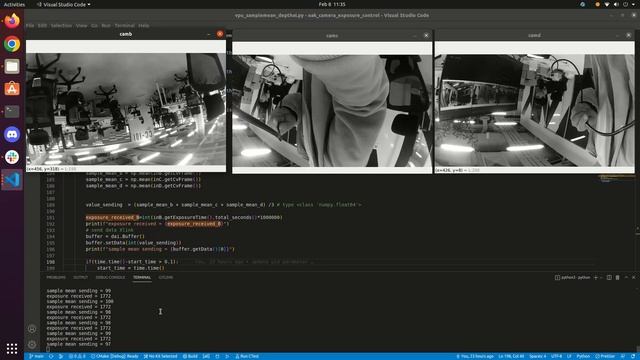Click the git blame 'You, 23 hours ago' entry

click(x=475, y=356)
